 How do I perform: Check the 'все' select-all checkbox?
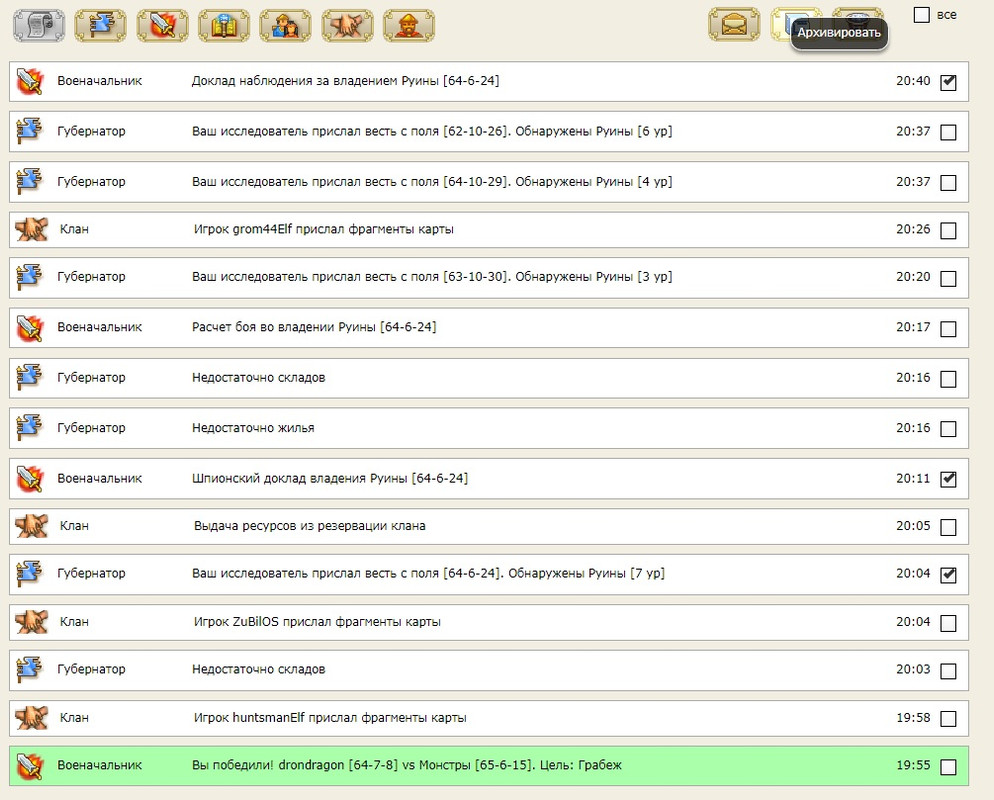pyautogui.click(x=922, y=15)
